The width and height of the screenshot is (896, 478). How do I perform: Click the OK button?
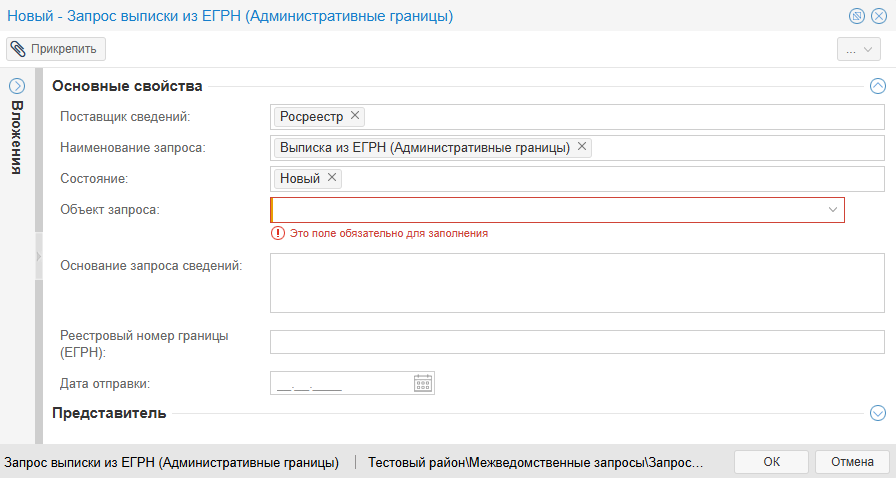pos(771,462)
